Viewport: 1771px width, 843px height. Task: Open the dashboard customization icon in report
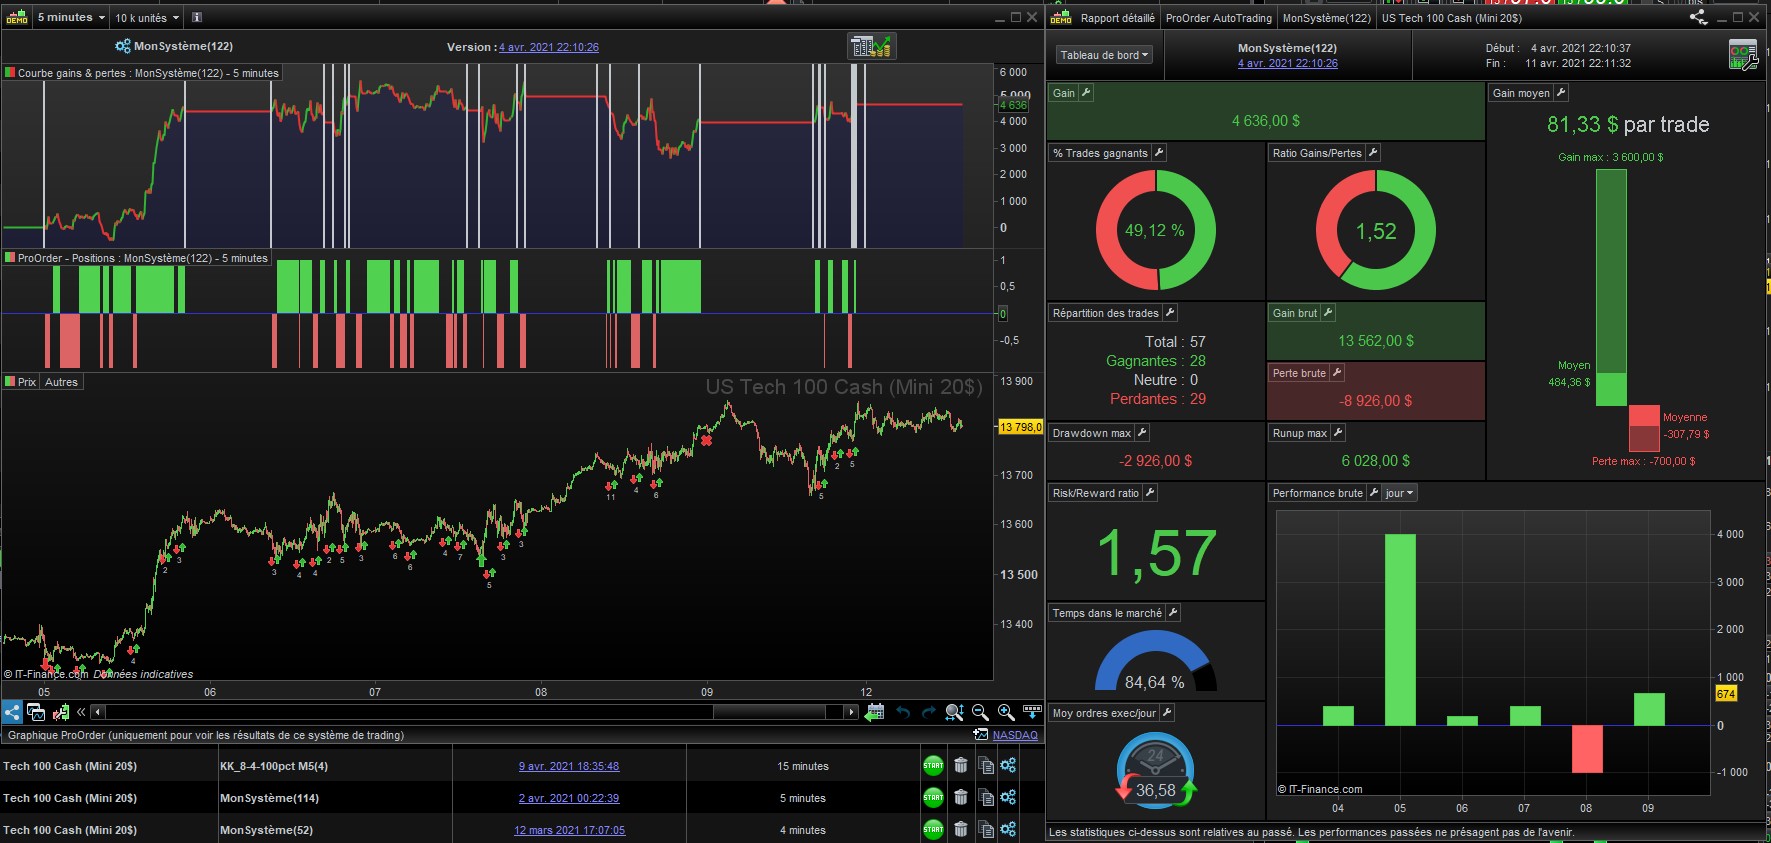1742,55
